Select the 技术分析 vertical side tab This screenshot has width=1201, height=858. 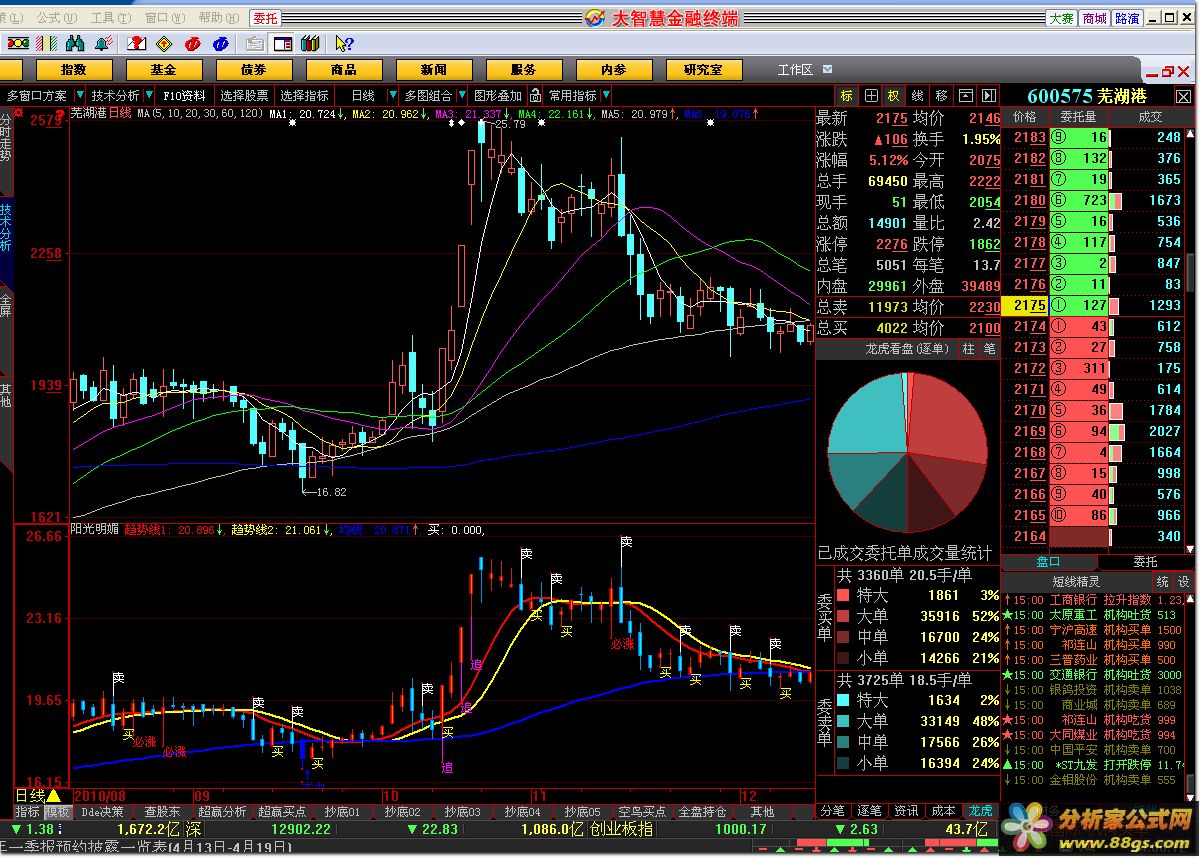point(6,229)
